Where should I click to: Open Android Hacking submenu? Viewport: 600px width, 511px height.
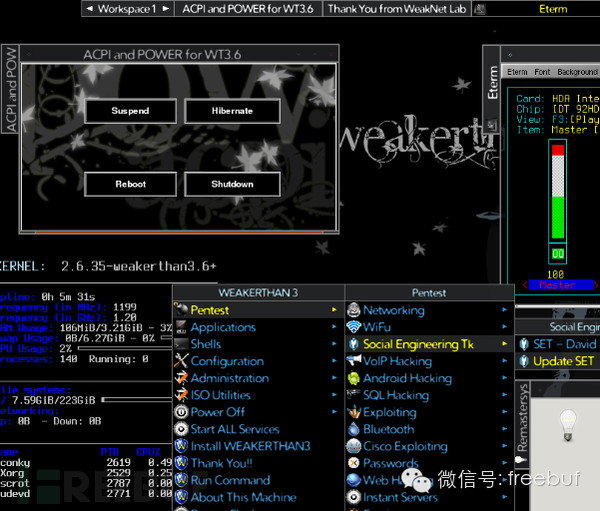[429, 378]
